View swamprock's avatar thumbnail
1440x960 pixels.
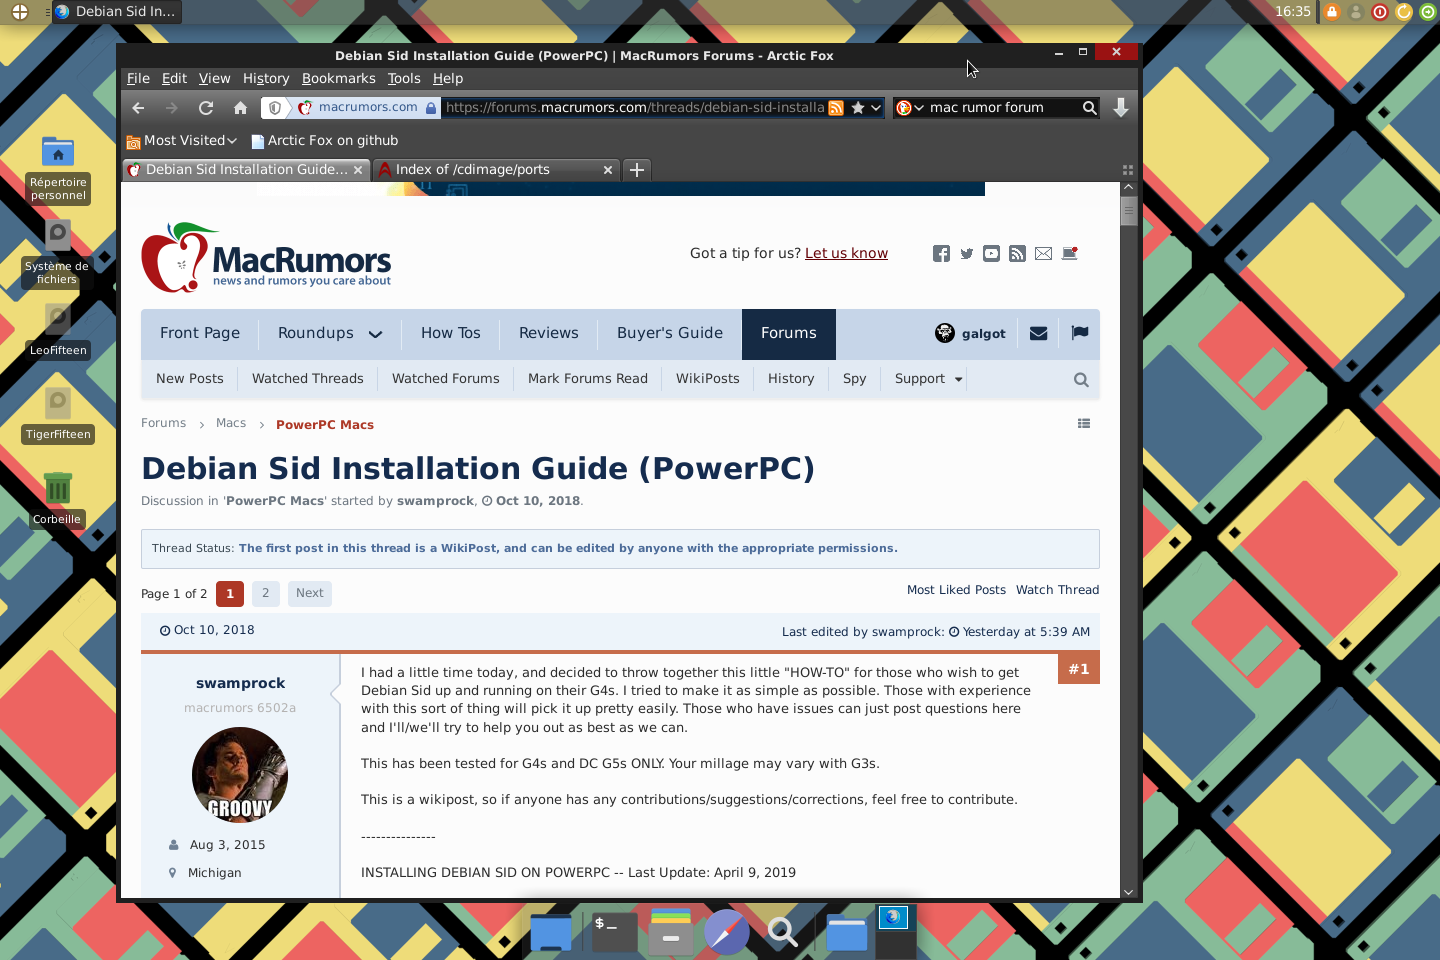point(240,775)
